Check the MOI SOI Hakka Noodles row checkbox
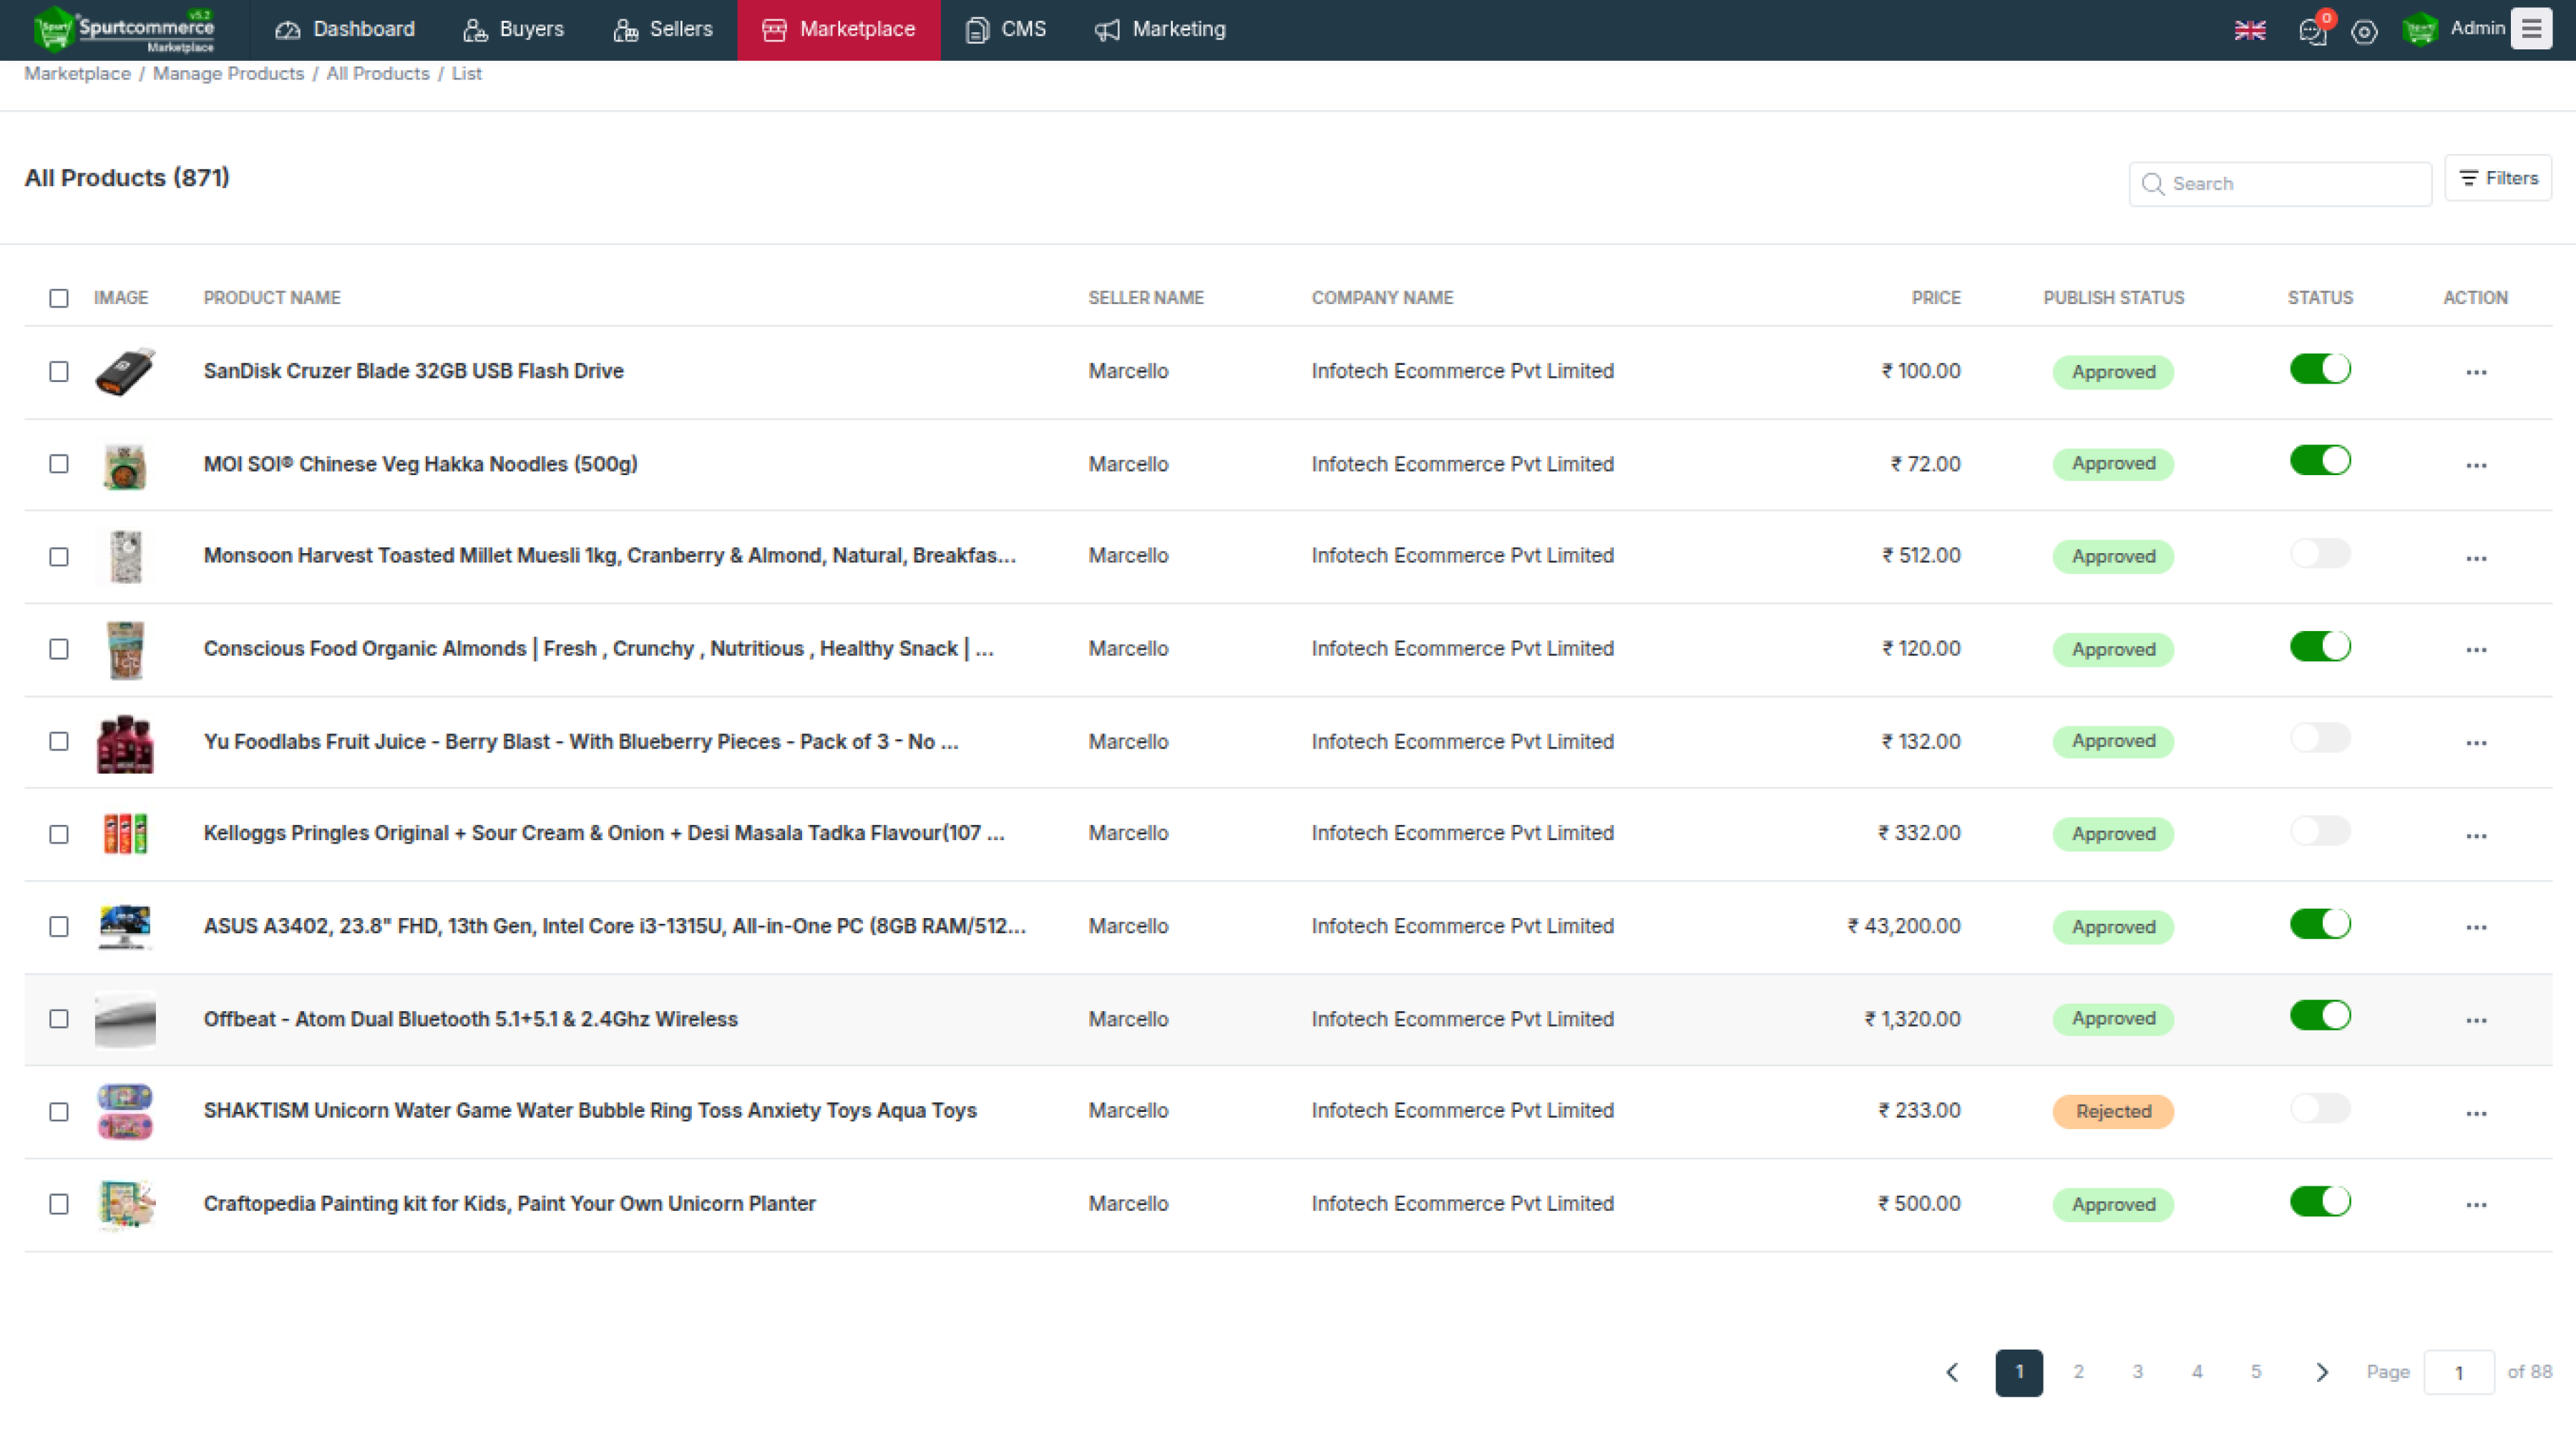Image resolution: width=2576 pixels, height=1449 pixels. [59, 464]
